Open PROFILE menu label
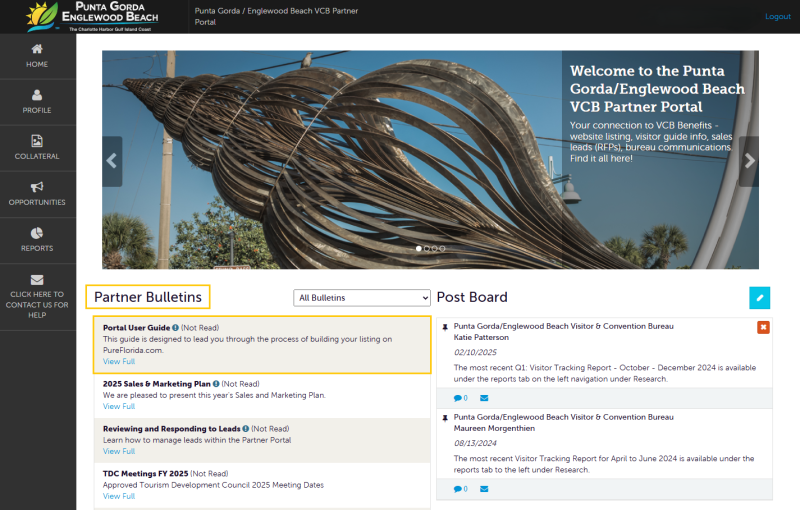Screen dimensions: 800x510 (x=37, y=110)
